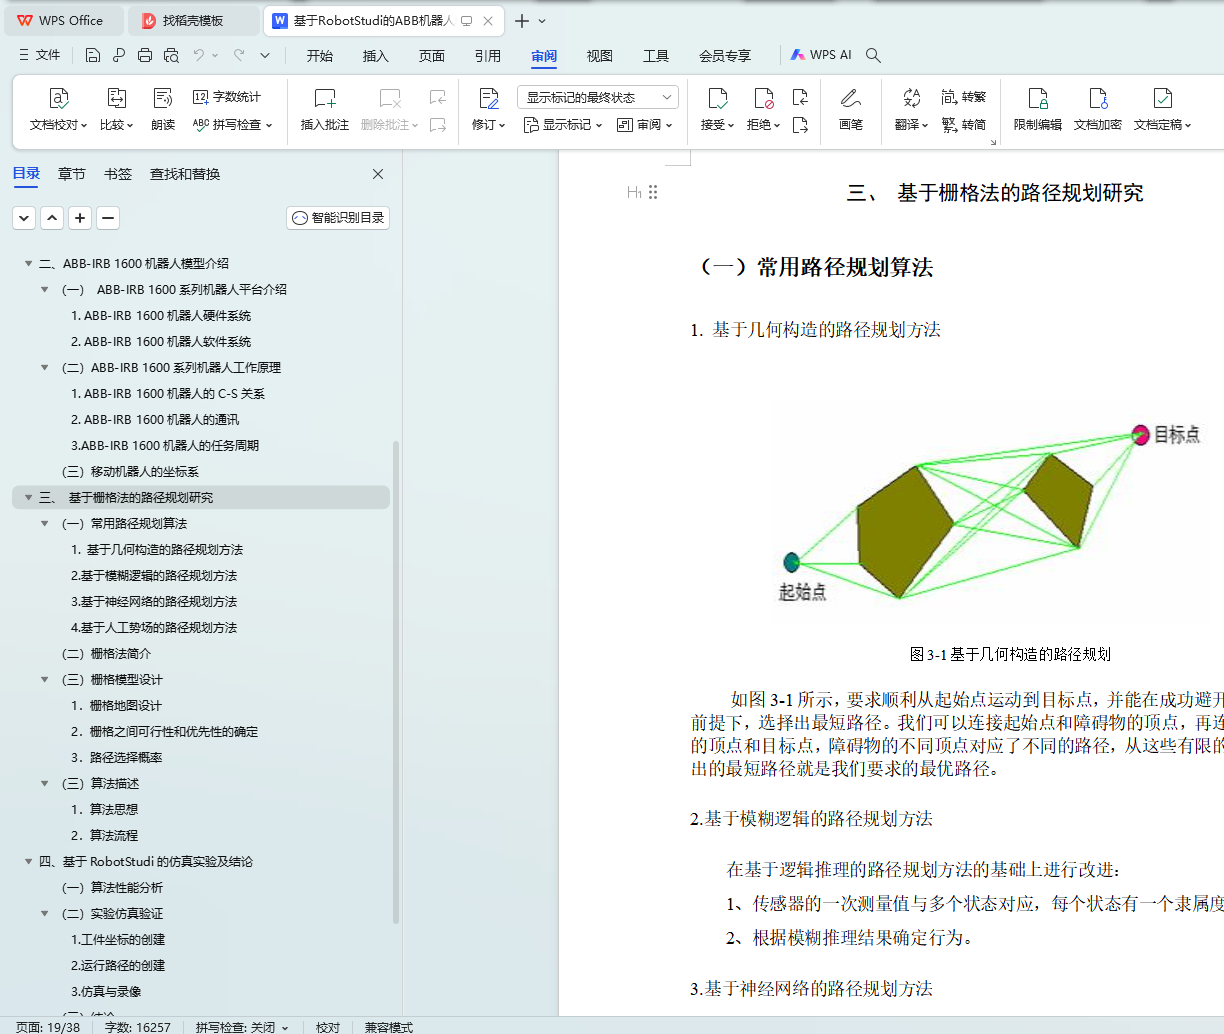The height and width of the screenshot is (1034, 1224).
Task: Open the 会员专享 tab
Action: (725, 56)
